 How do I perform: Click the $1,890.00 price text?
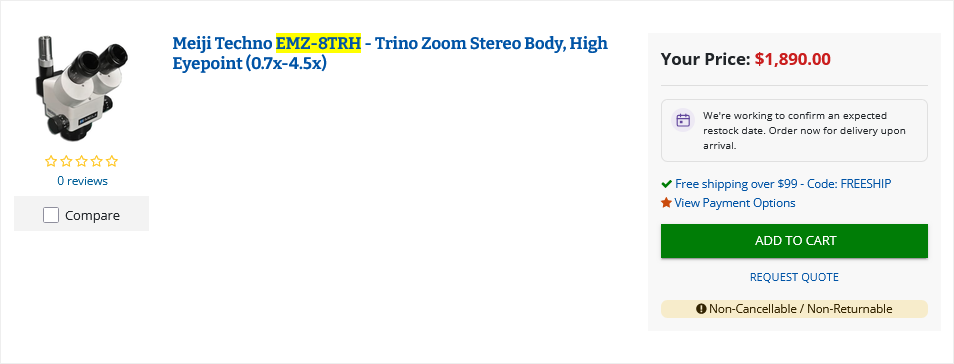(793, 59)
